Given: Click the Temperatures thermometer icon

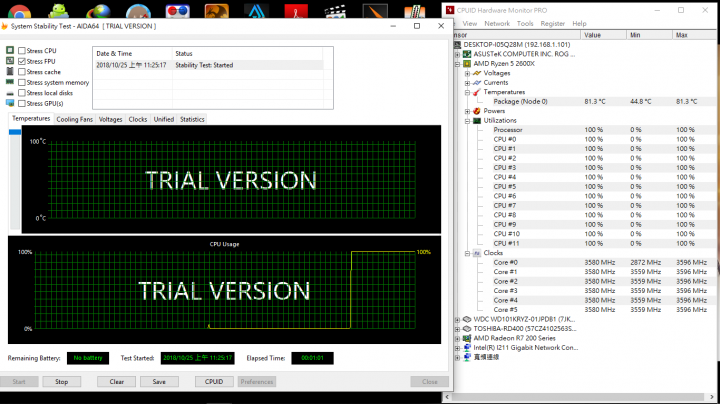Looking at the screenshot, I should click(477, 92).
